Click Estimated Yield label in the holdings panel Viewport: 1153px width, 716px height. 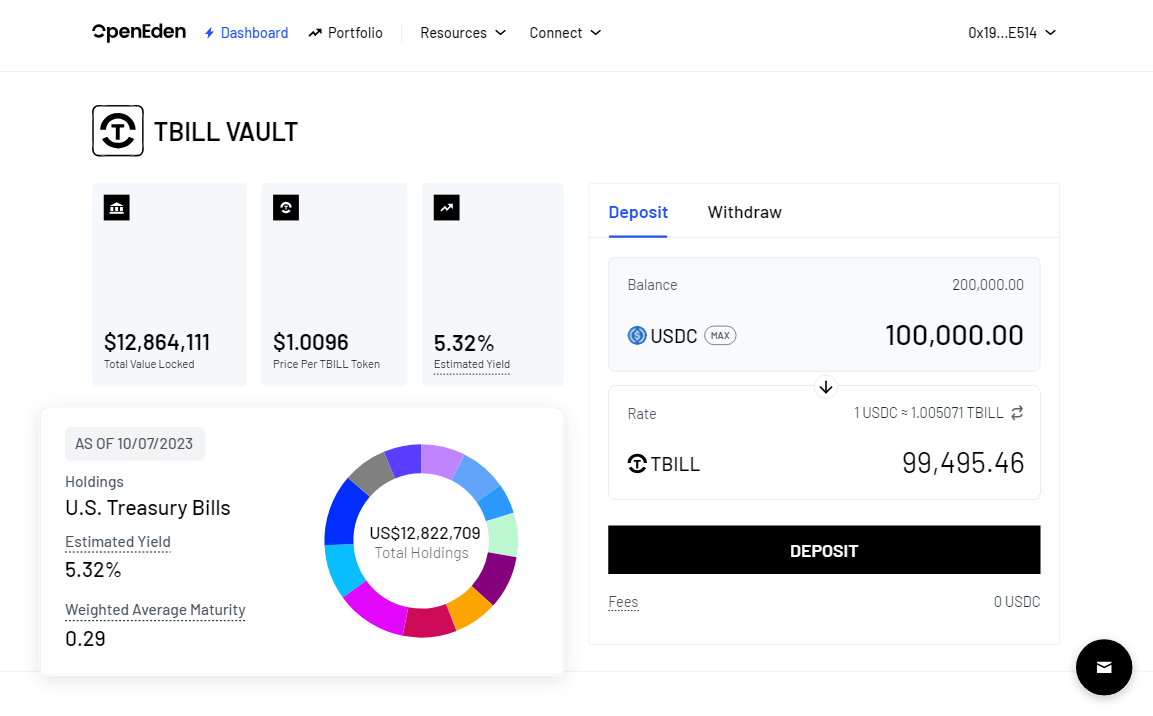click(x=118, y=543)
